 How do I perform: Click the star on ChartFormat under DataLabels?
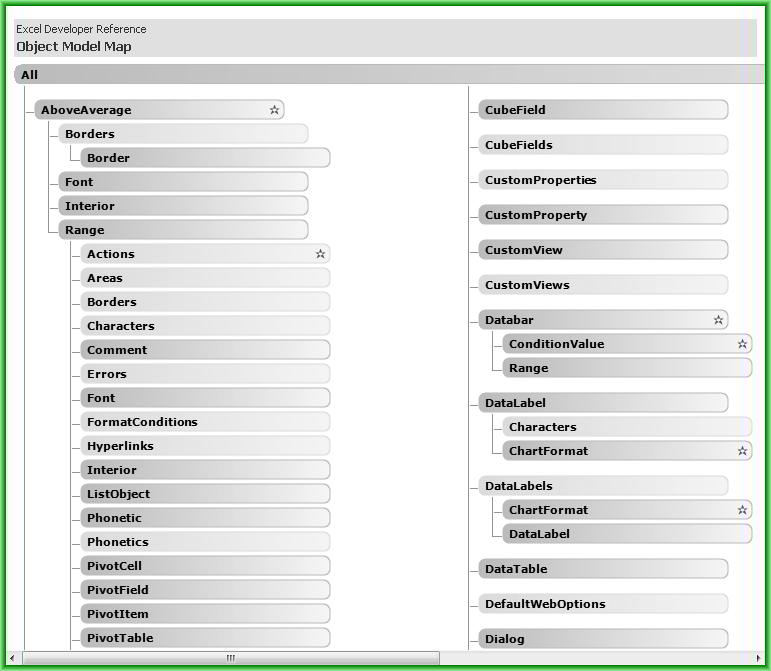pos(742,510)
